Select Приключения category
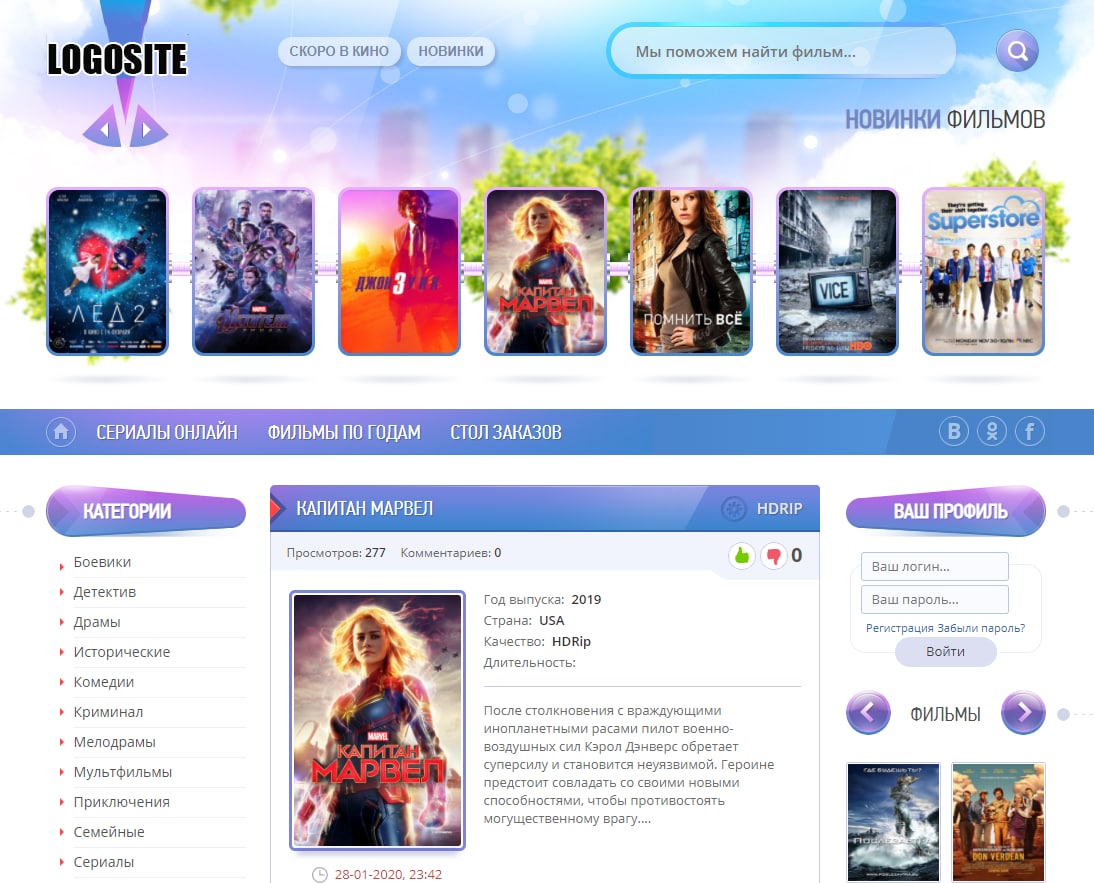Viewport: 1094px width, 883px height. [x=121, y=802]
